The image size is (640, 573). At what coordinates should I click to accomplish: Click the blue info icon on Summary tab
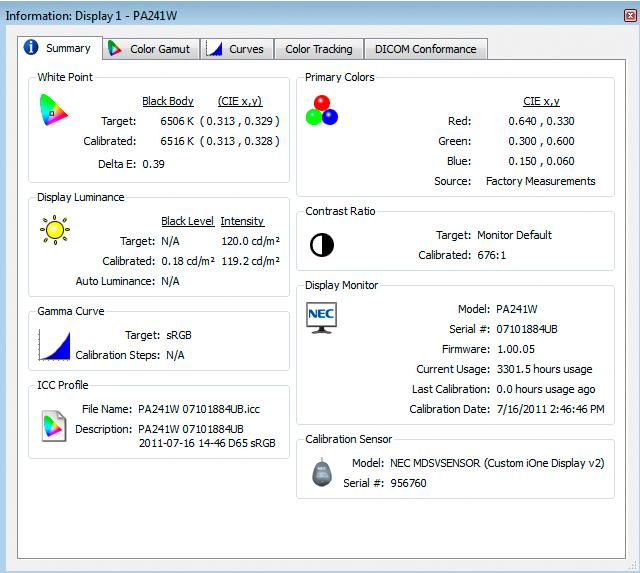(31, 47)
